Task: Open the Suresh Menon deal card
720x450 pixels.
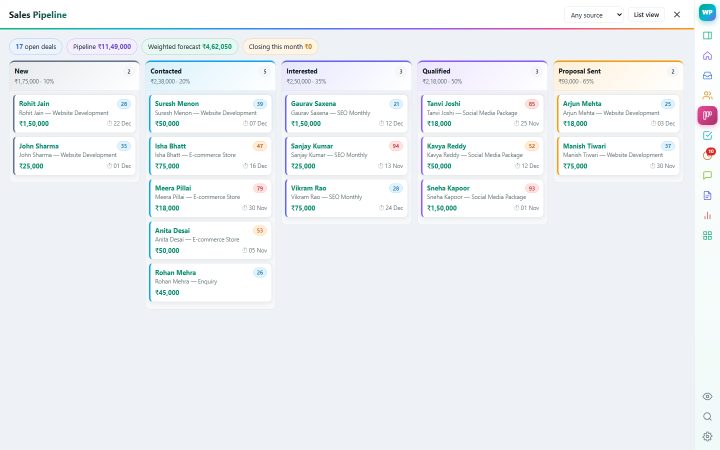Action: click(x=210, y=113)
